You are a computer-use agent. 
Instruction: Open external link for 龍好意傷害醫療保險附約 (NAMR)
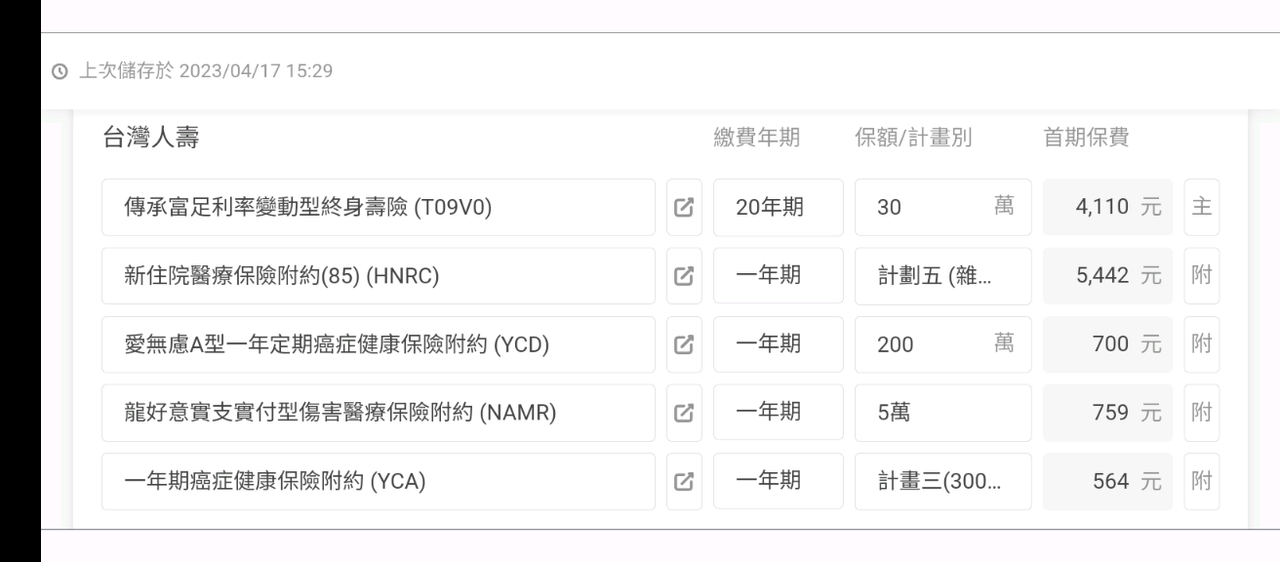[684, 412]
